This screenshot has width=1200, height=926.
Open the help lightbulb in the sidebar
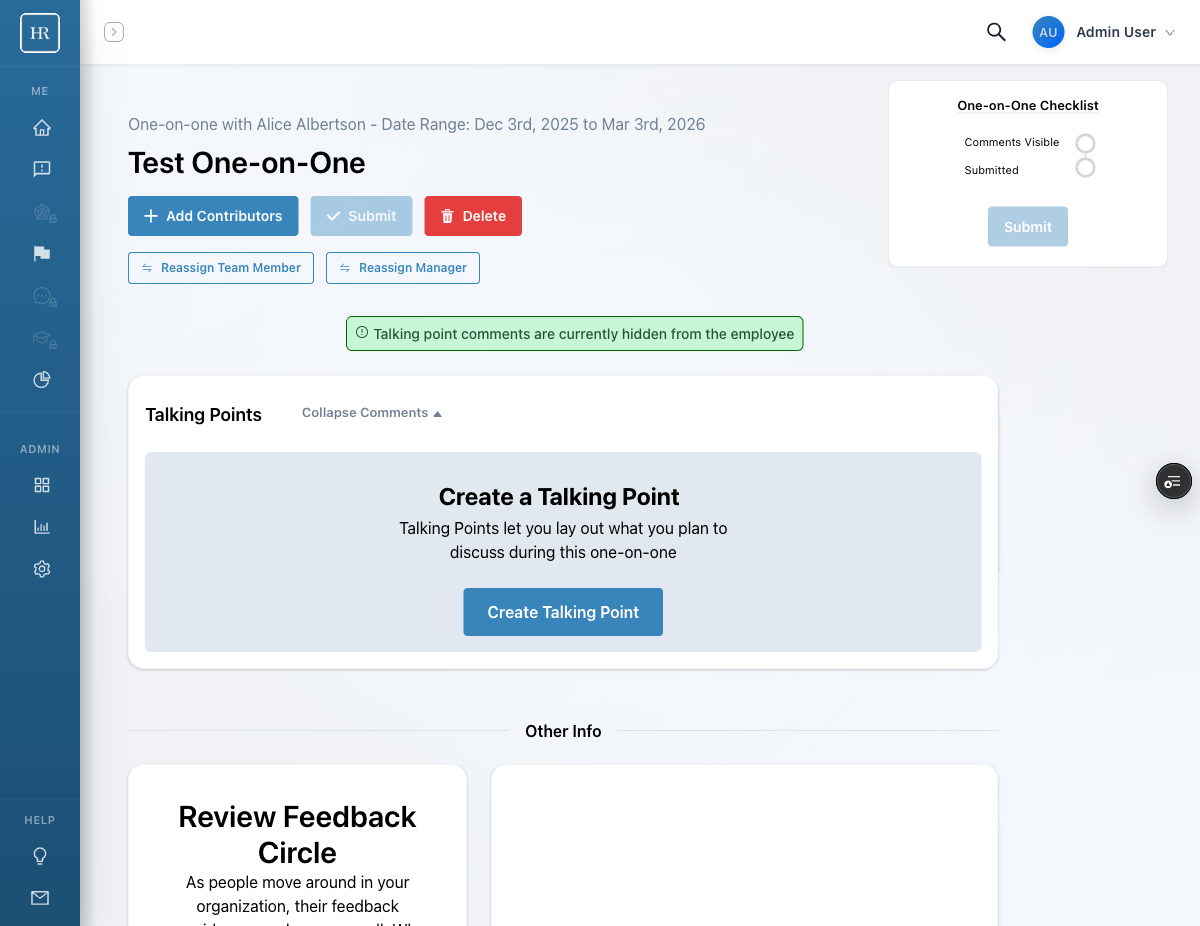pos(41,856)
